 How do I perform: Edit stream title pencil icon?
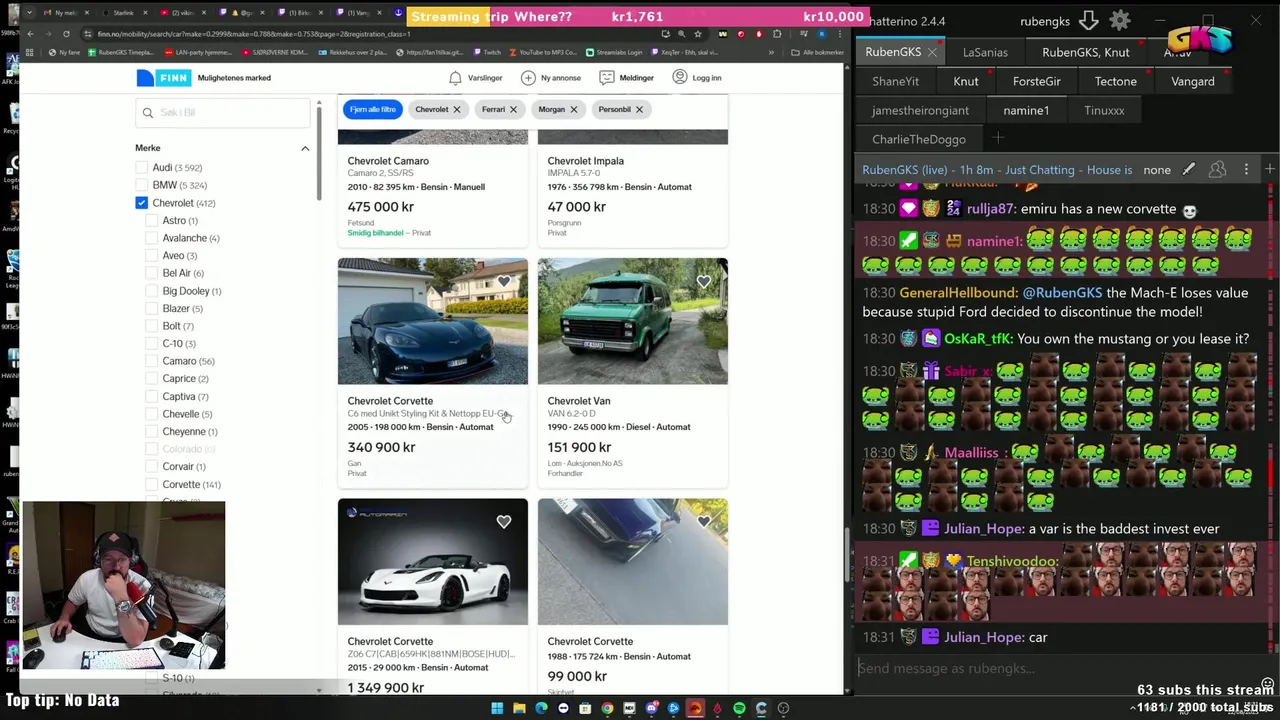(1188, 170)
